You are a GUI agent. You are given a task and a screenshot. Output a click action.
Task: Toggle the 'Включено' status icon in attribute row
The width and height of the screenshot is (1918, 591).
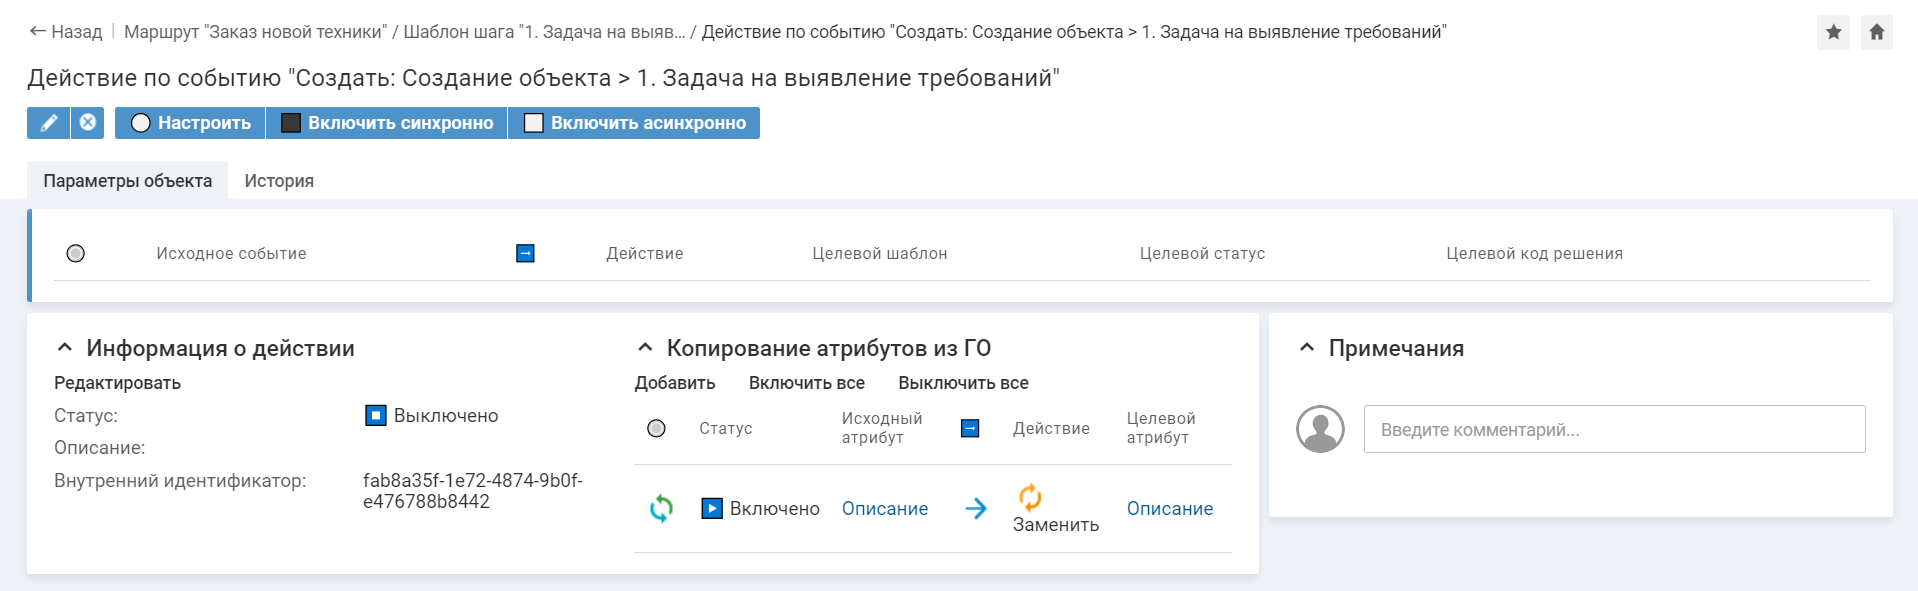pos(712,509)
